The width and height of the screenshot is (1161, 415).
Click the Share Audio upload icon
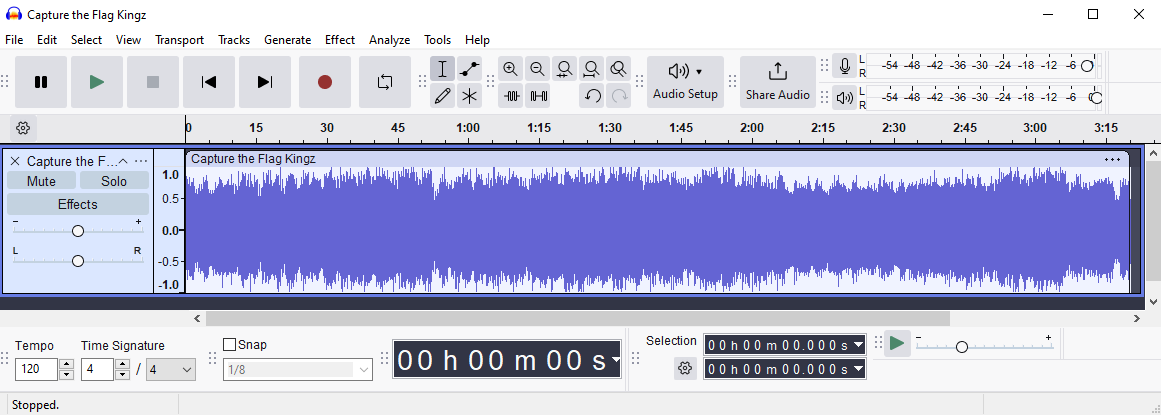pyautogui.click(x=777, y=72)
